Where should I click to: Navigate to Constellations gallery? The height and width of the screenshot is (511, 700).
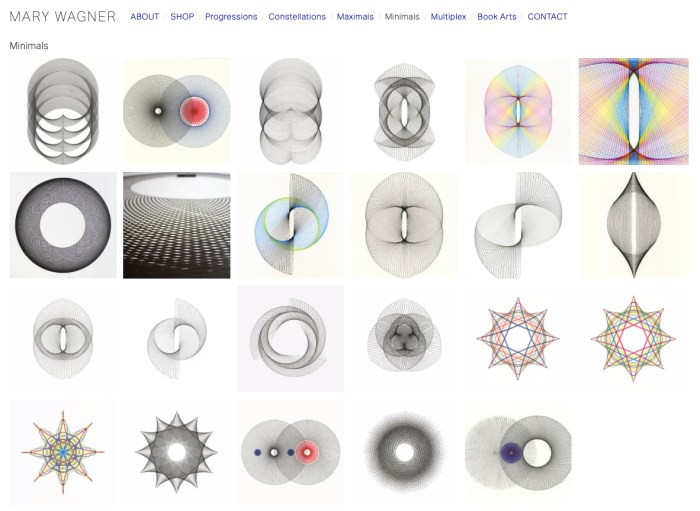click(x=297, y=17)
